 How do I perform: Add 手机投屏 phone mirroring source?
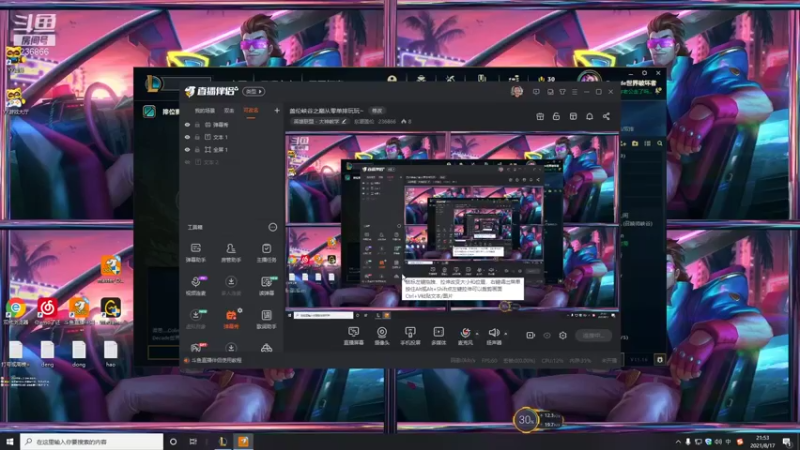(410, 336)
